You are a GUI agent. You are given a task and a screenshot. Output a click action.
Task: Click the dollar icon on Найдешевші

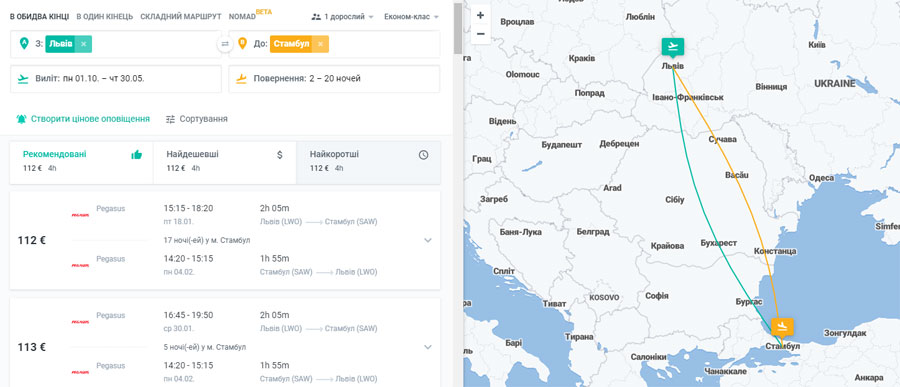pos(280,154)
